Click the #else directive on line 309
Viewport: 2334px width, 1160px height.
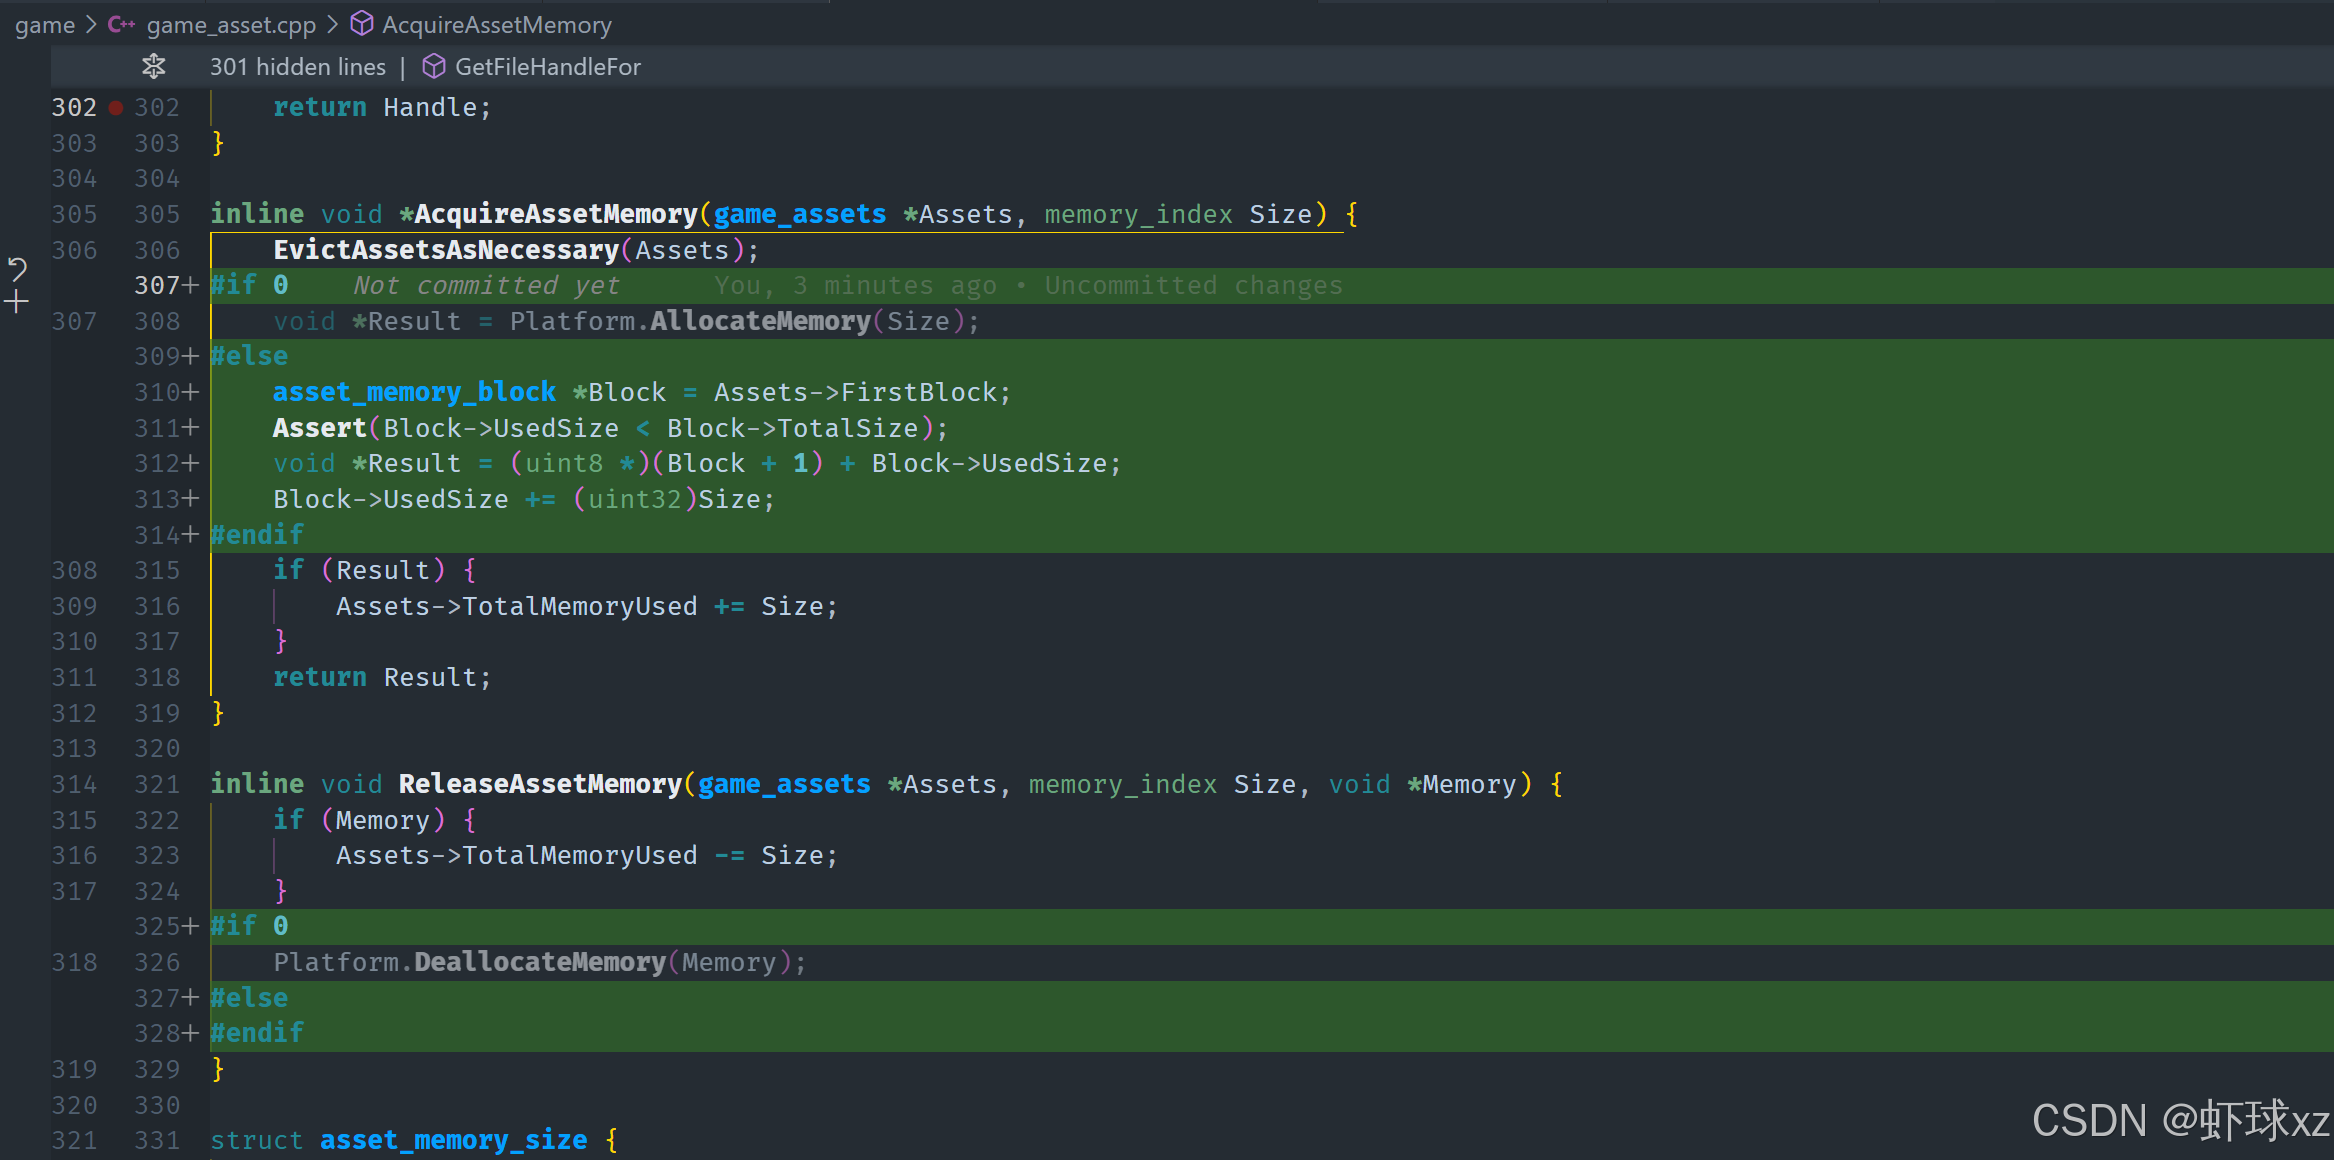(x=249, y=356)
